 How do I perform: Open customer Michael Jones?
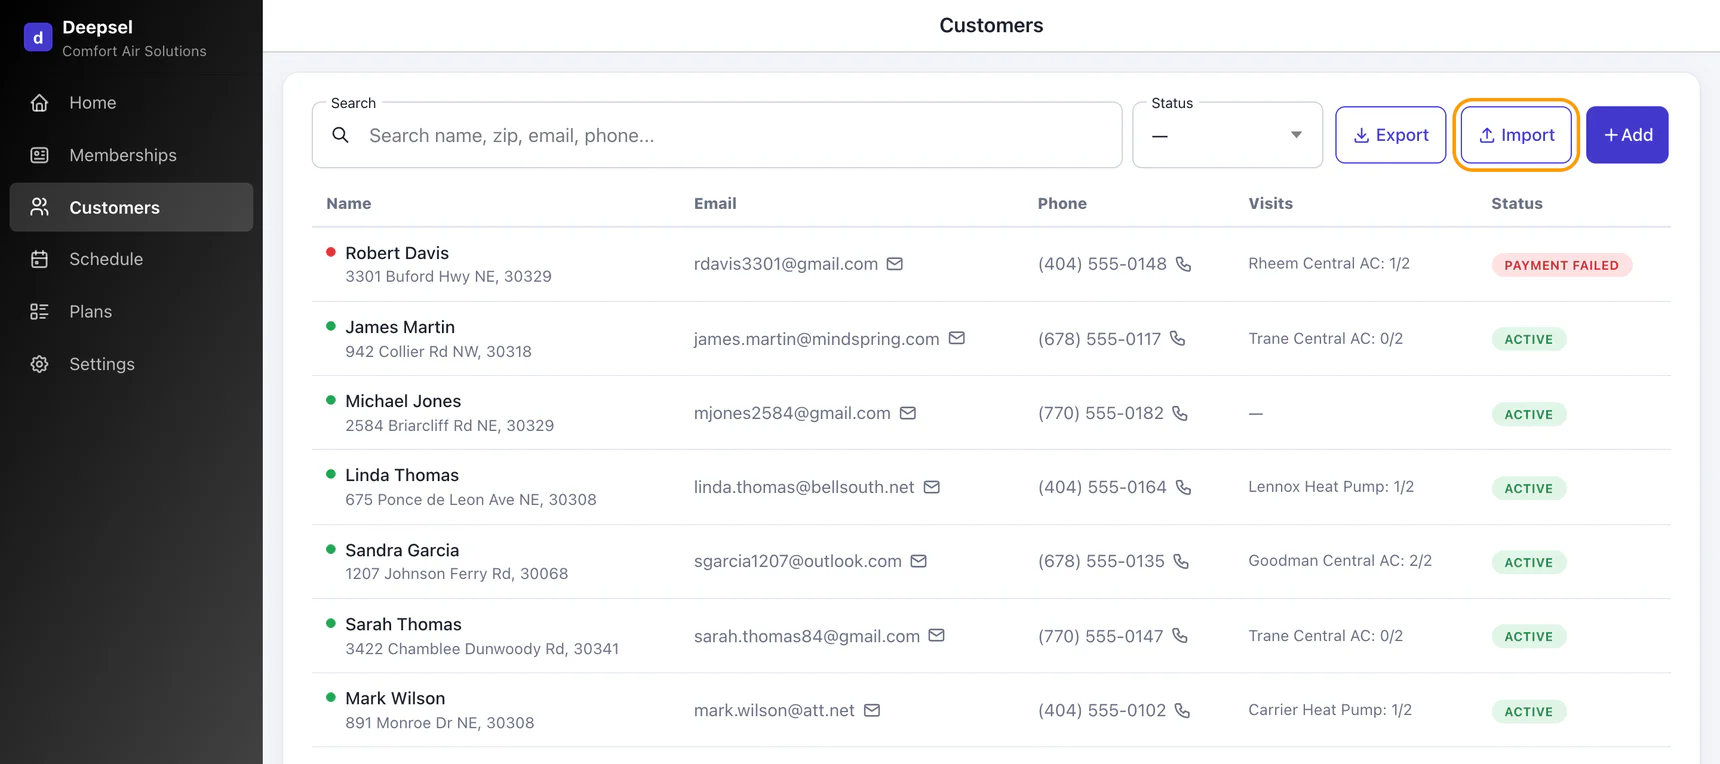click(403, 401)
